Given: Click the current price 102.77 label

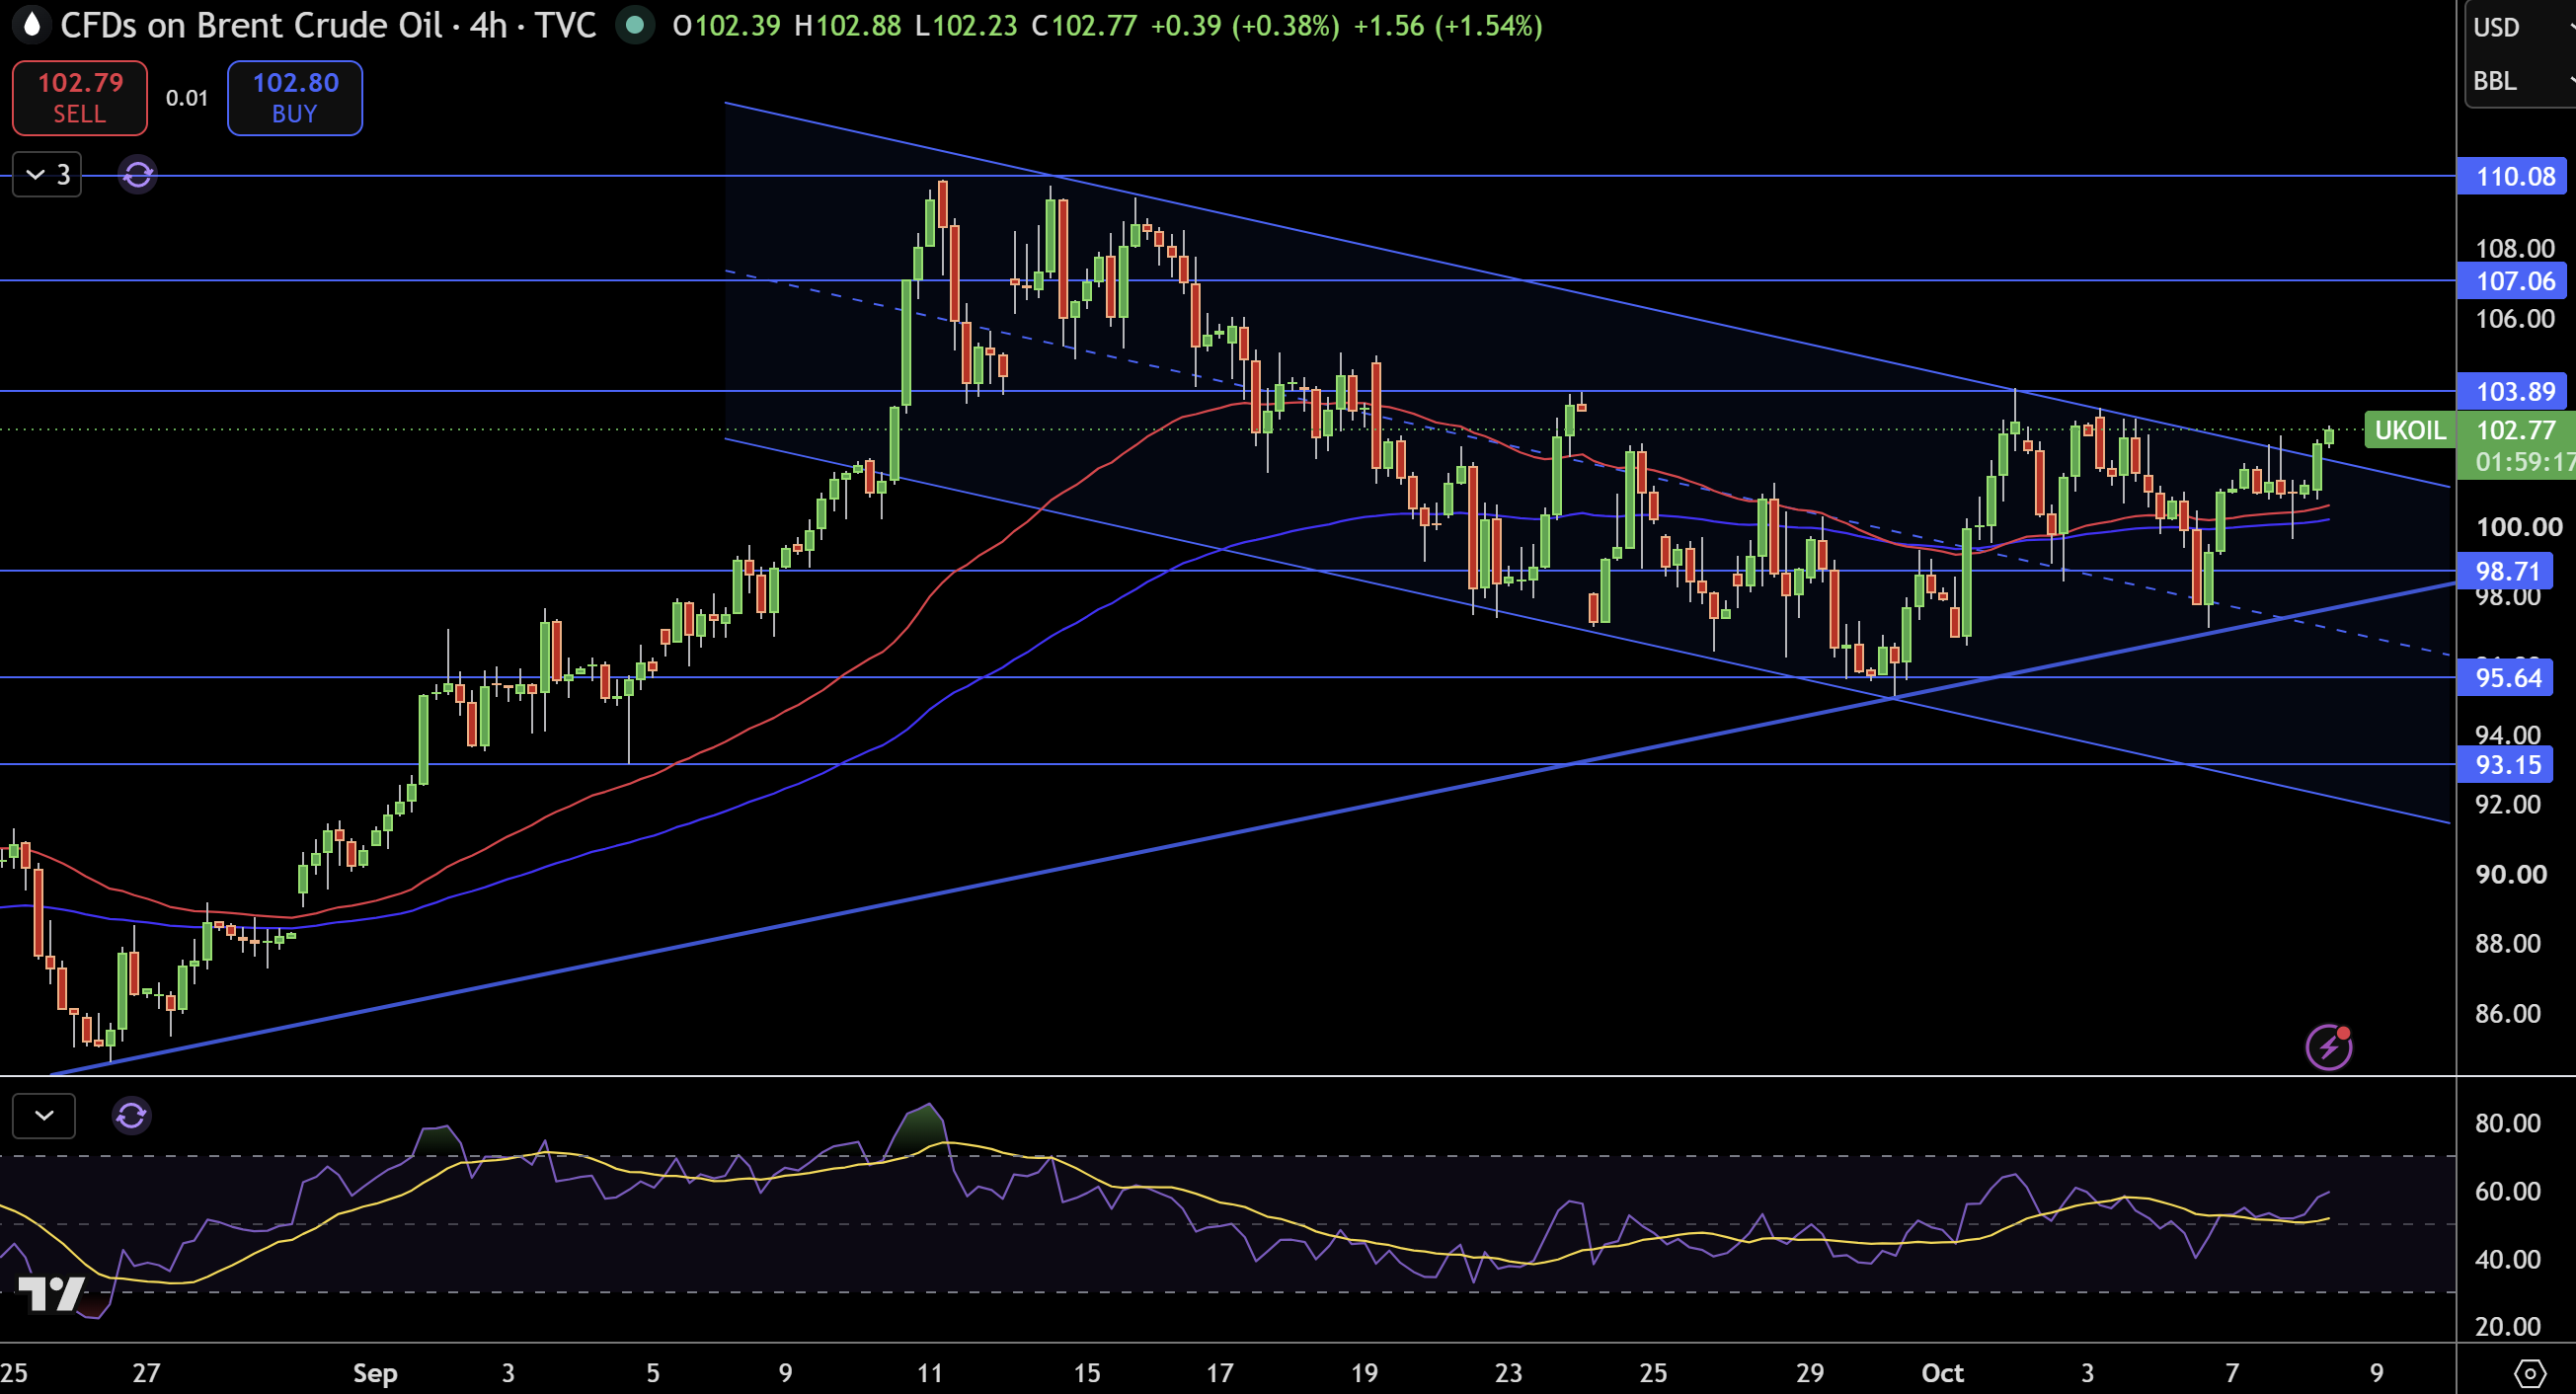Looking at the screenshot, I should (2516, 431).
